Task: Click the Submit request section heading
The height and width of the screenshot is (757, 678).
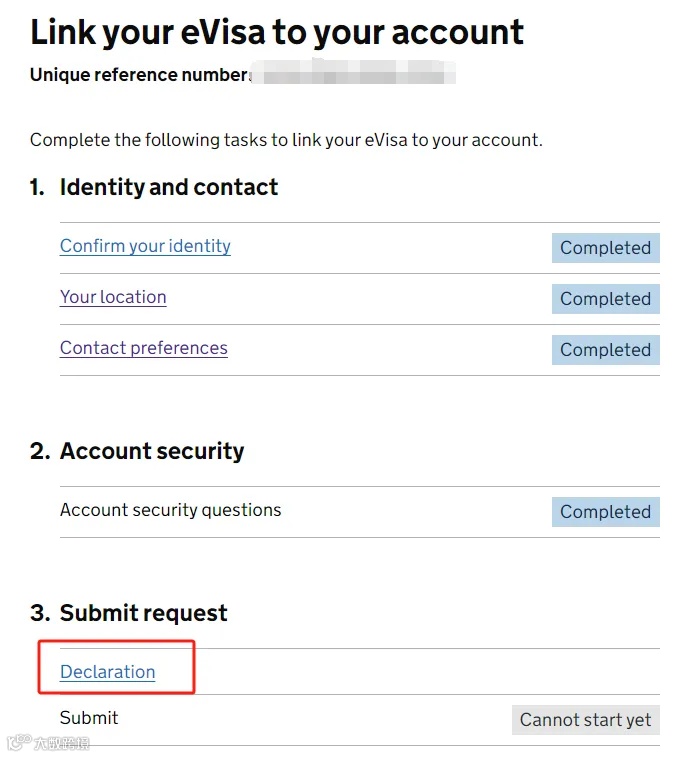Action: click(143, 613)
